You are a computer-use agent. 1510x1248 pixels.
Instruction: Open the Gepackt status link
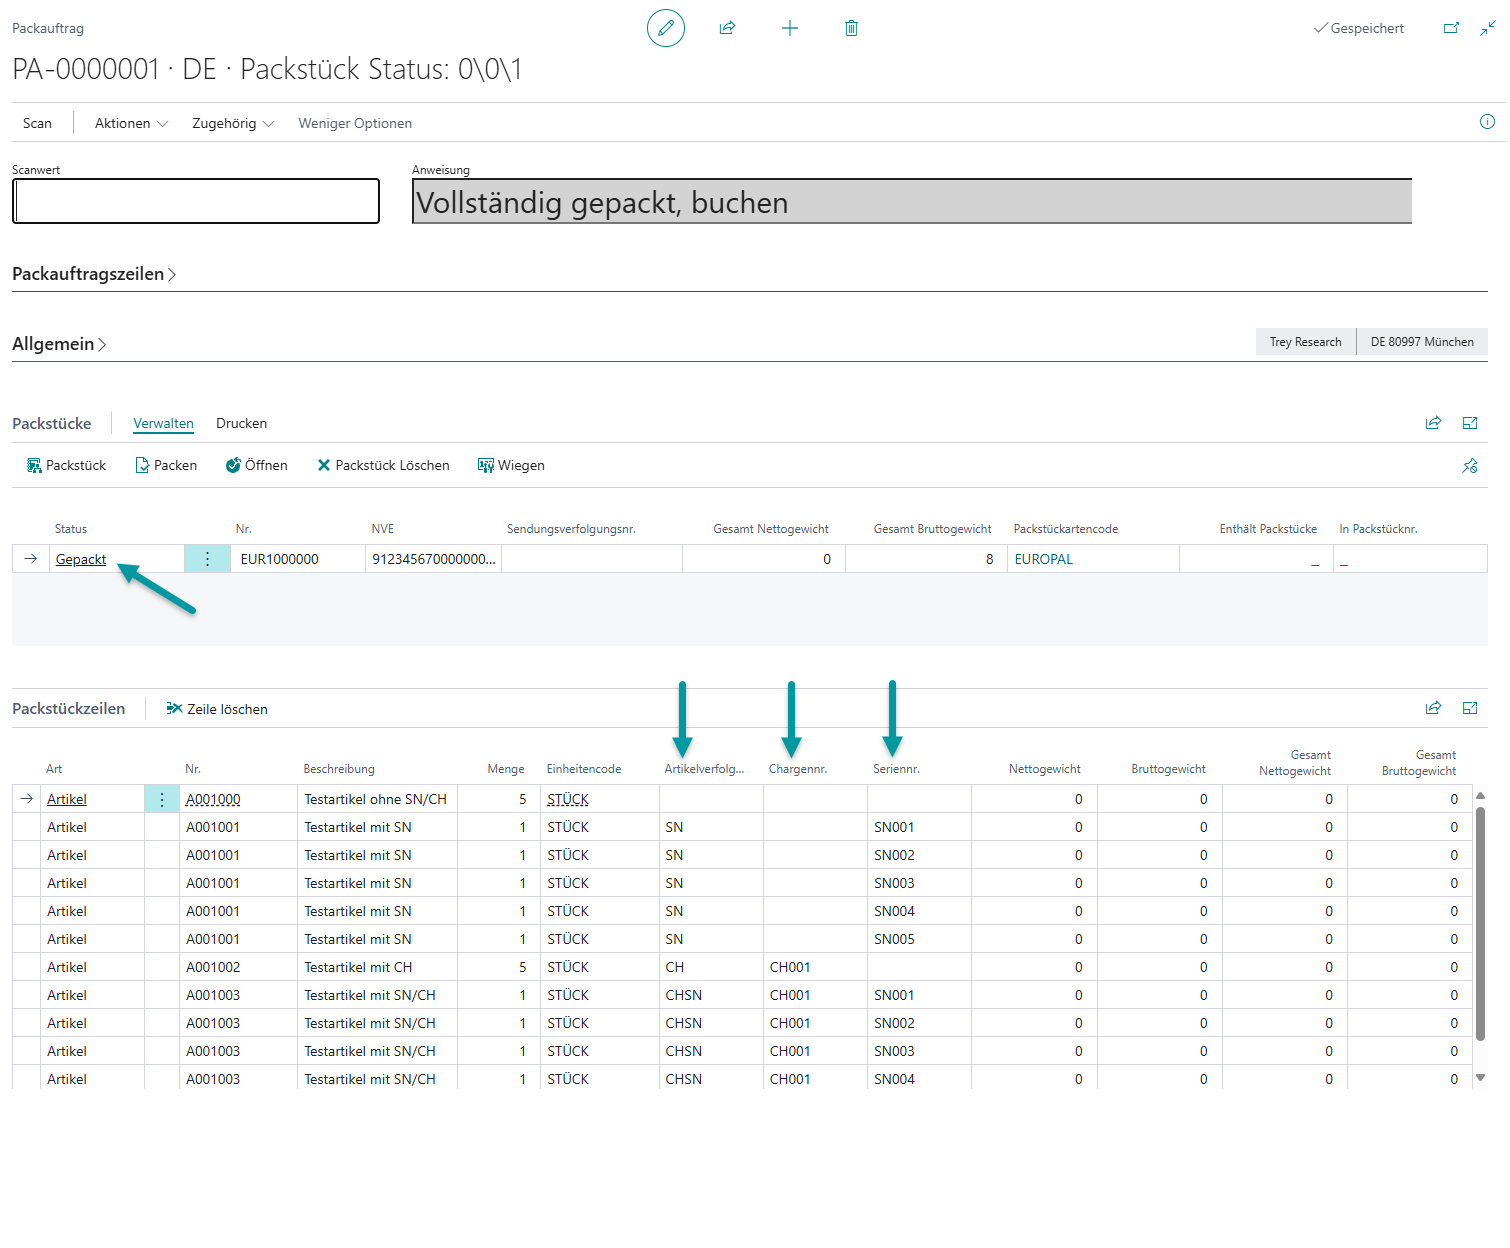point(81,559)
